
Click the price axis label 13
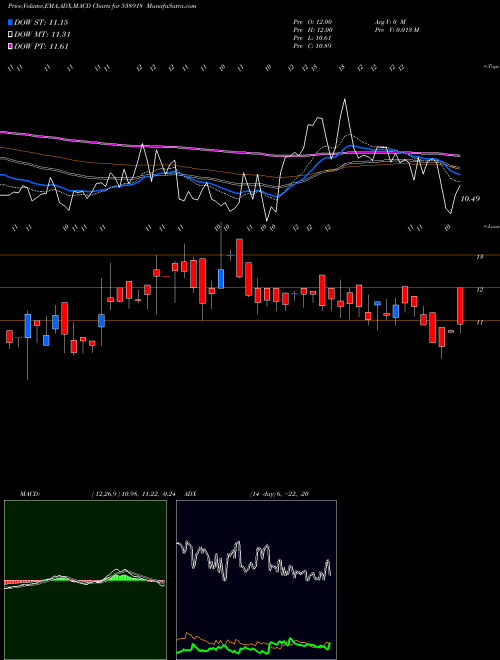479,257
